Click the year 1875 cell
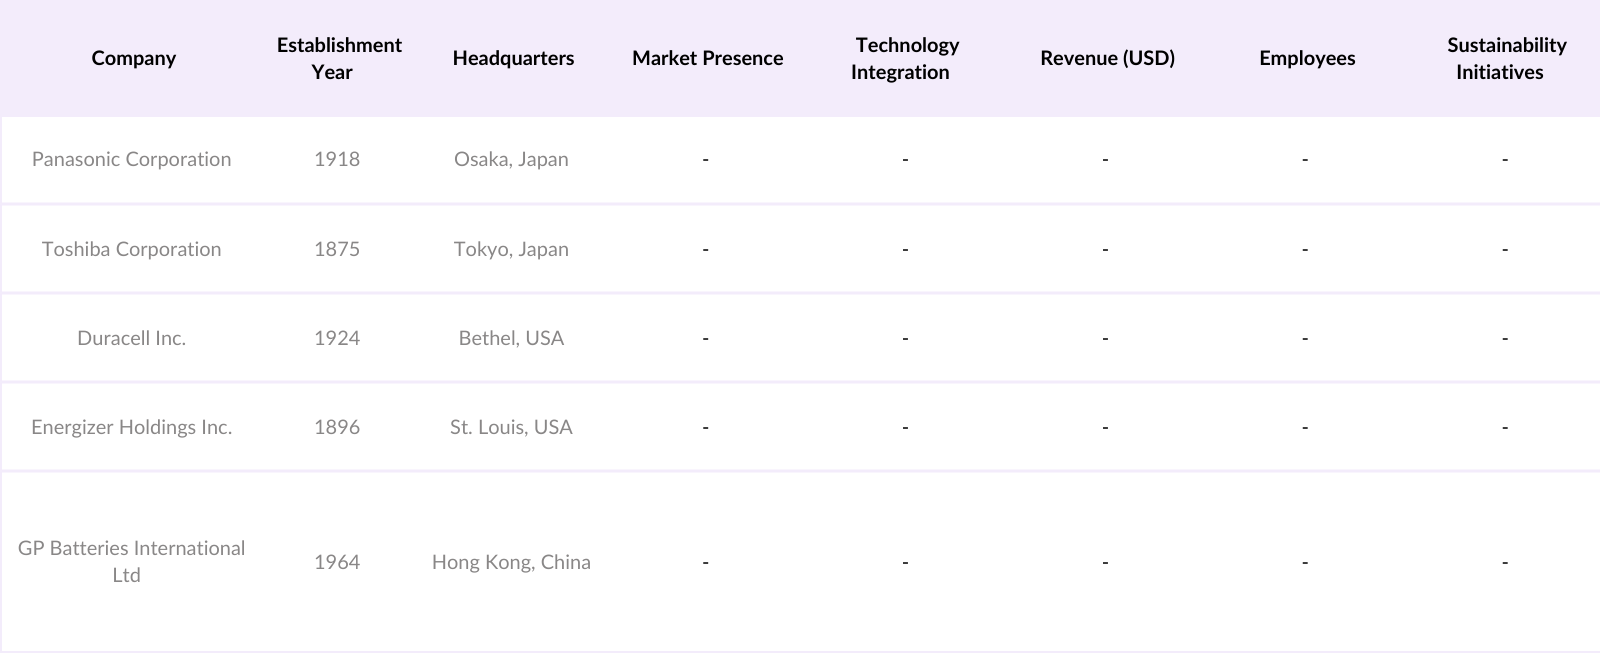 [x=337, y=249]
